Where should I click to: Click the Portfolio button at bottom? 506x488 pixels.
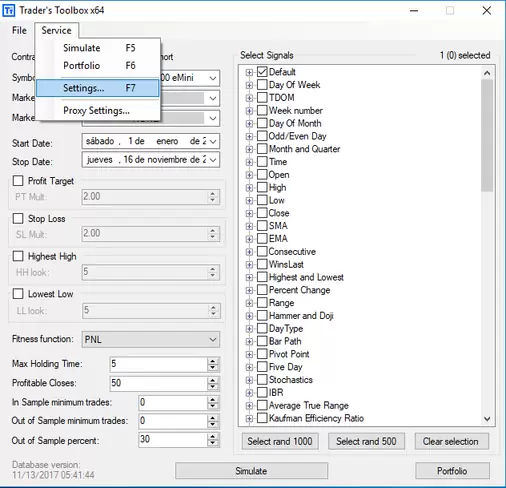pyautogui.click(x=452, y=471)
